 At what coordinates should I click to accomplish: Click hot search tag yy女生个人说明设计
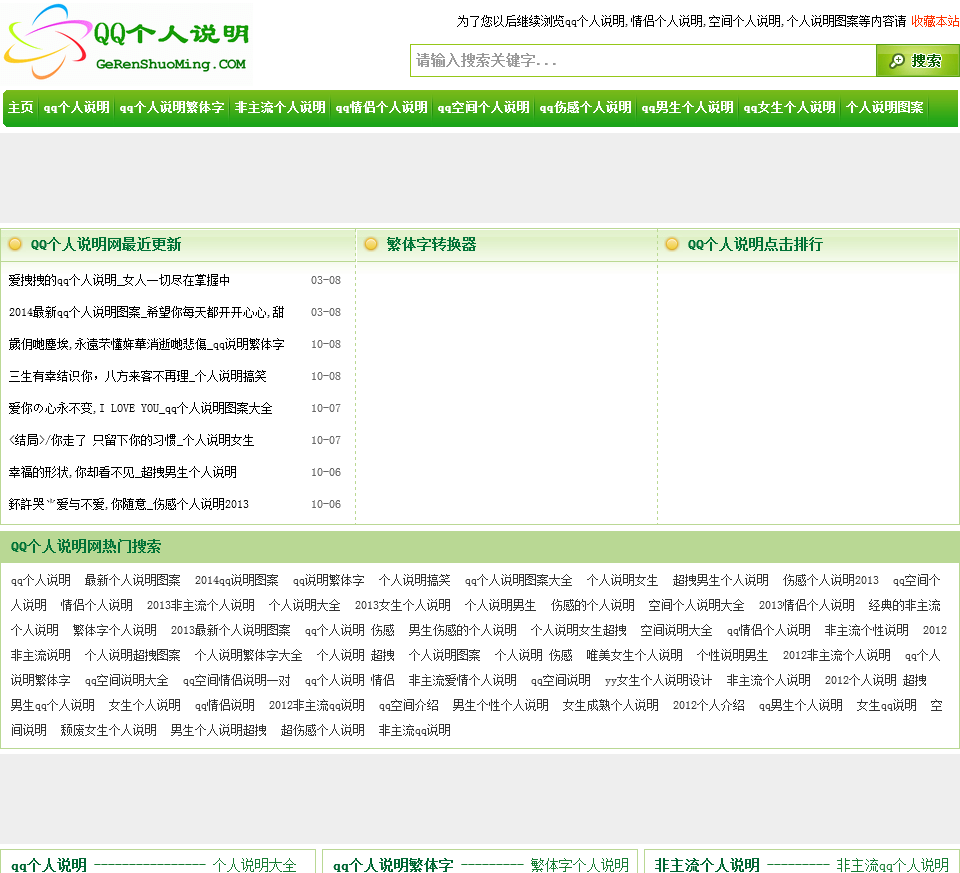tap(659, 681)
